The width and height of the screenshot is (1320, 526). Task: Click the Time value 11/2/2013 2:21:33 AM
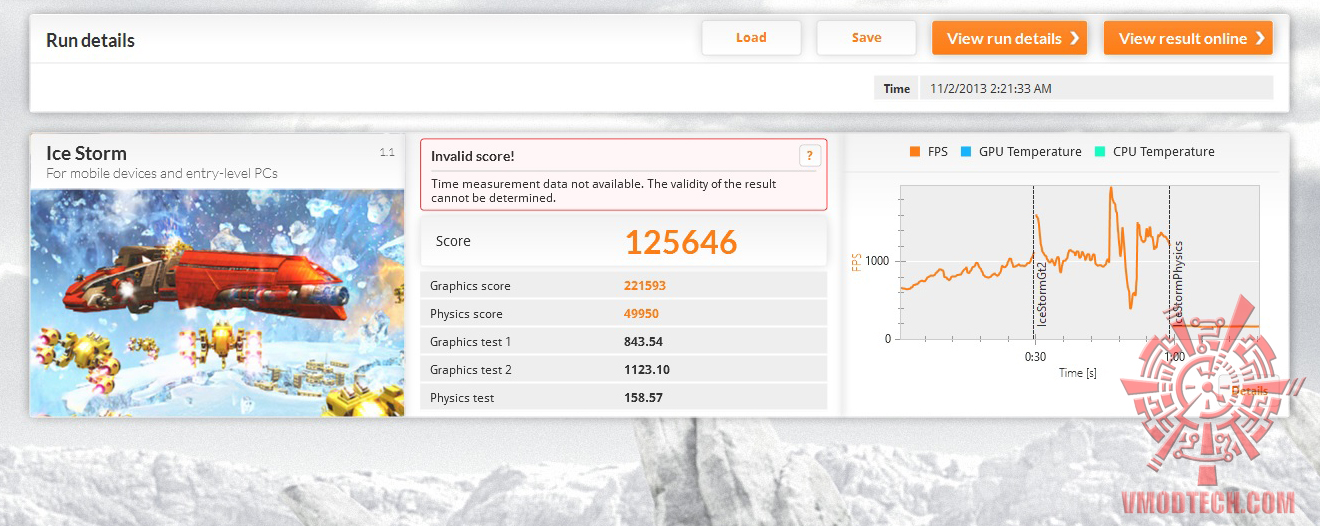point(991,88)
